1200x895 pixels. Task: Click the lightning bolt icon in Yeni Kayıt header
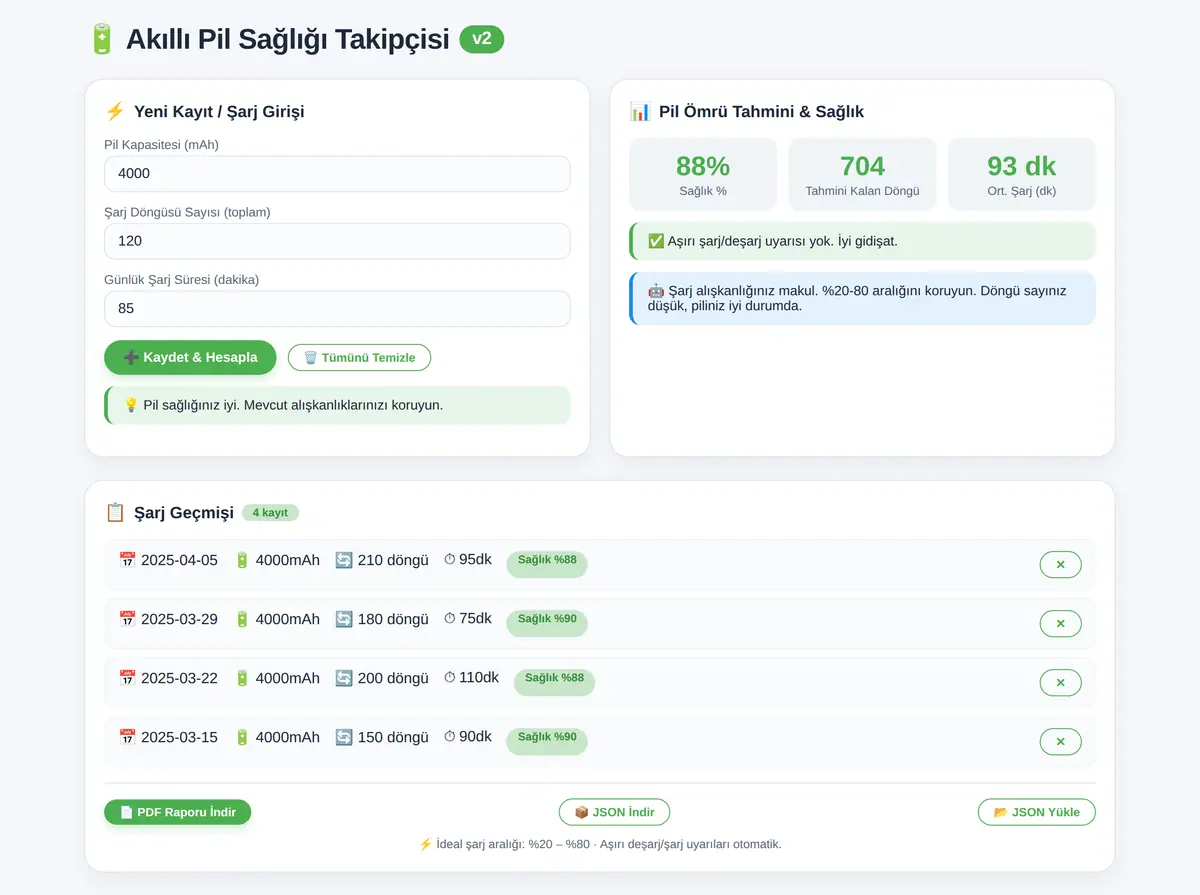[115, 111]
